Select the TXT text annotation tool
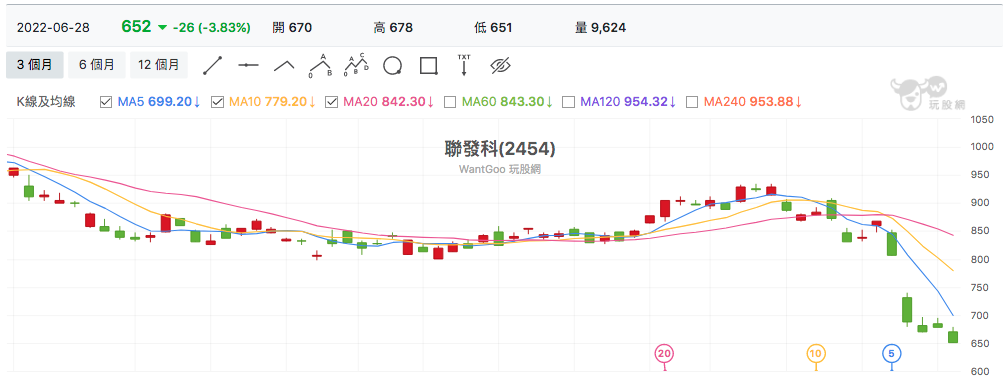This screenshot has height=382, width=1003. pos(464,65)
